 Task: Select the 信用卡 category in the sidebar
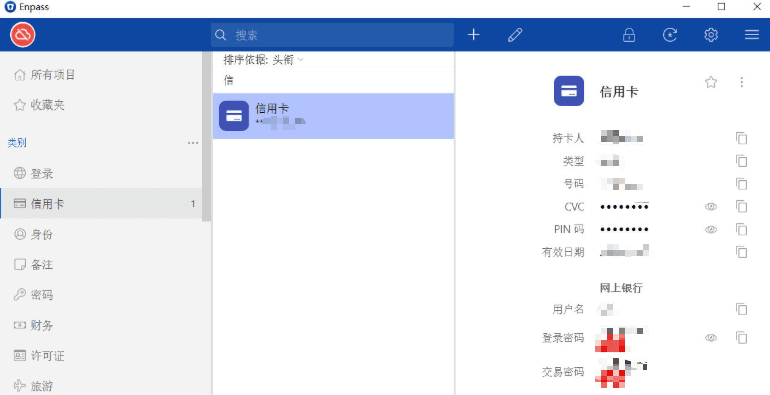pyautogui.click(x=101, y=203)
